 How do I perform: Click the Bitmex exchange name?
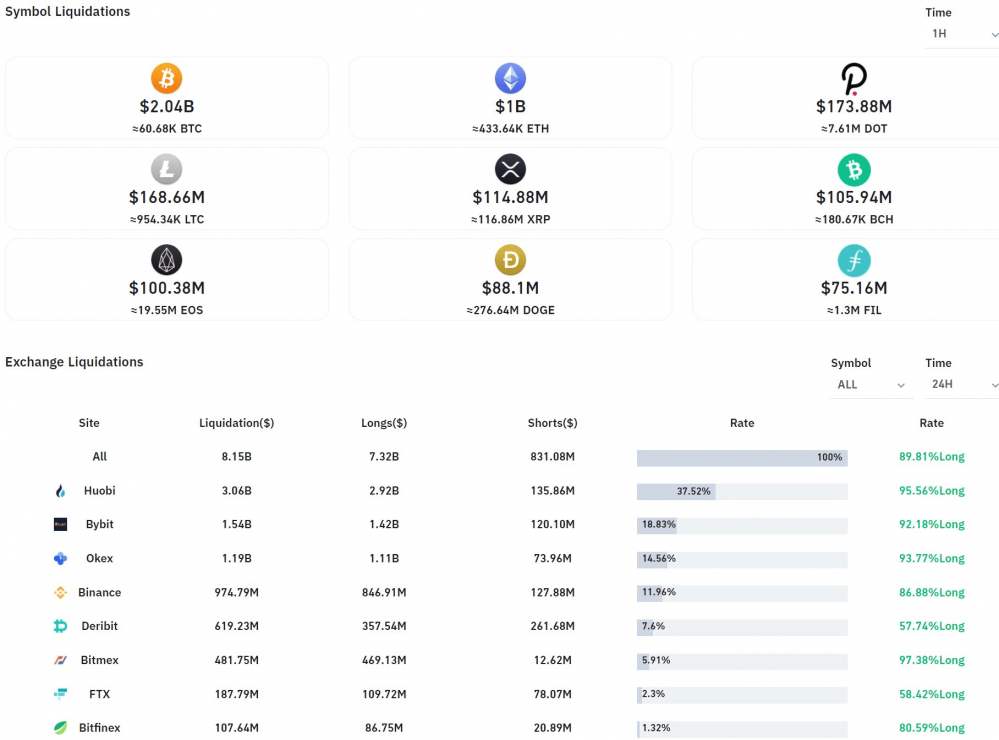coord(100,661)
